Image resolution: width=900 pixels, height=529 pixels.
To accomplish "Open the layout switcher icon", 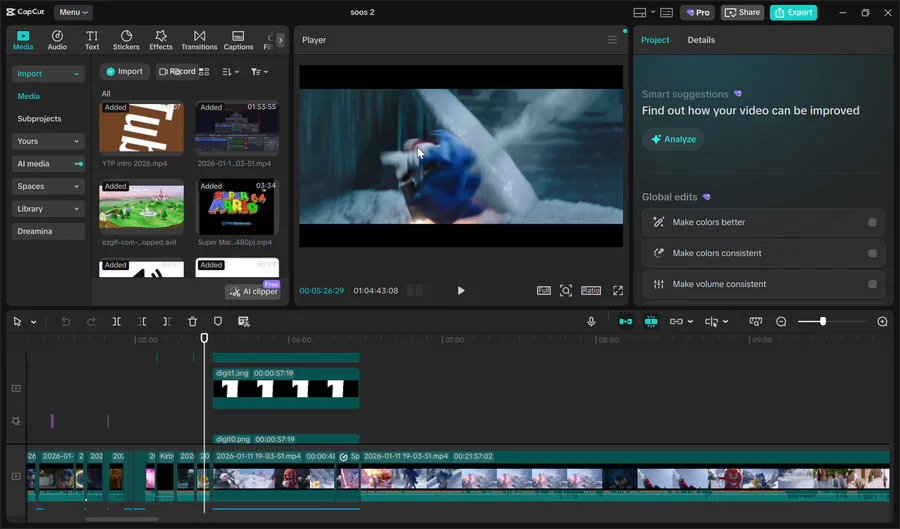I will (640, 12).
